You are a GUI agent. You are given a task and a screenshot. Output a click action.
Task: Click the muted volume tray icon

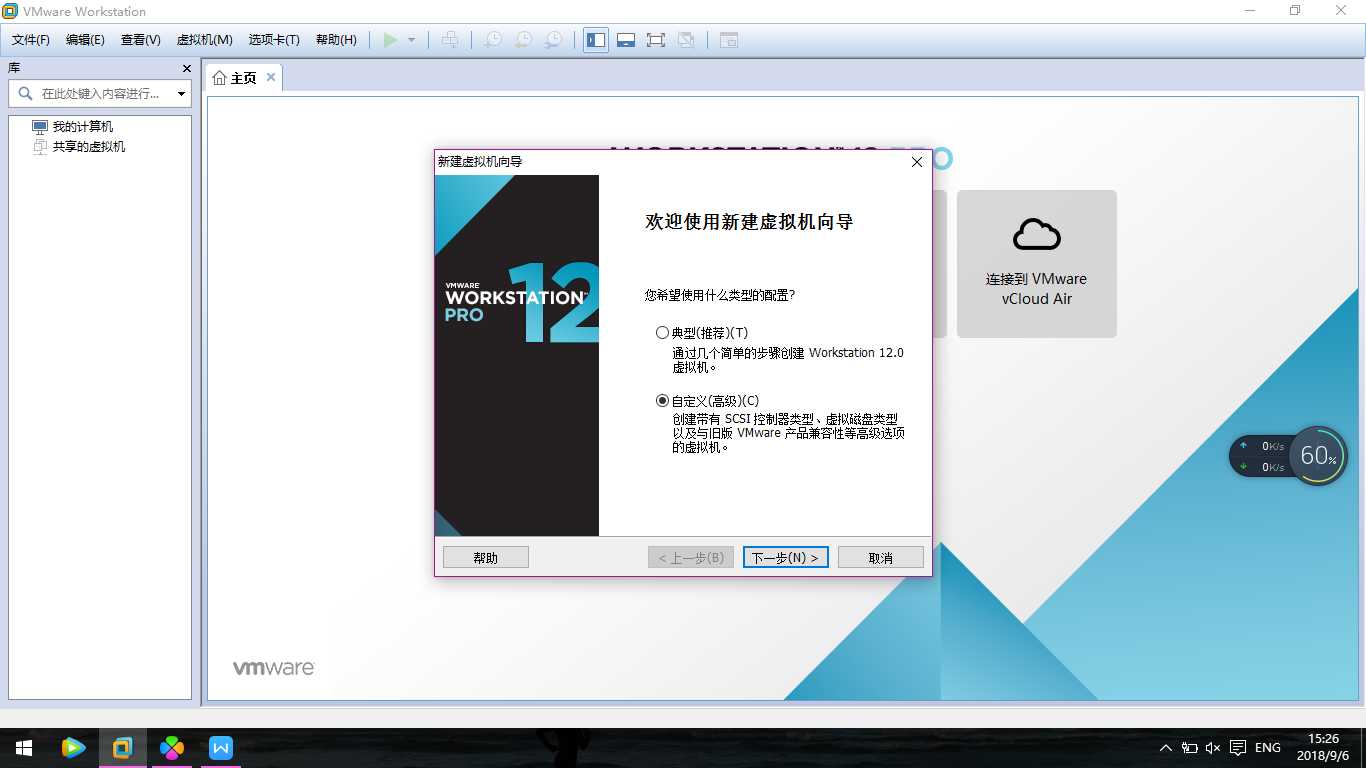(x=1214, y=748)
